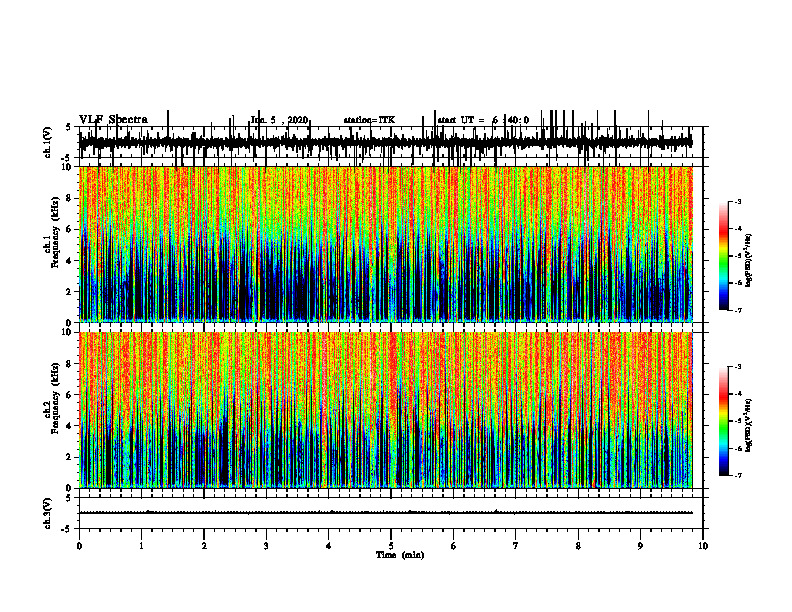Screen dimensions: 792x612
Task: Select the date text 'Jan. 5, 2020'
Action: click(279, 120)
